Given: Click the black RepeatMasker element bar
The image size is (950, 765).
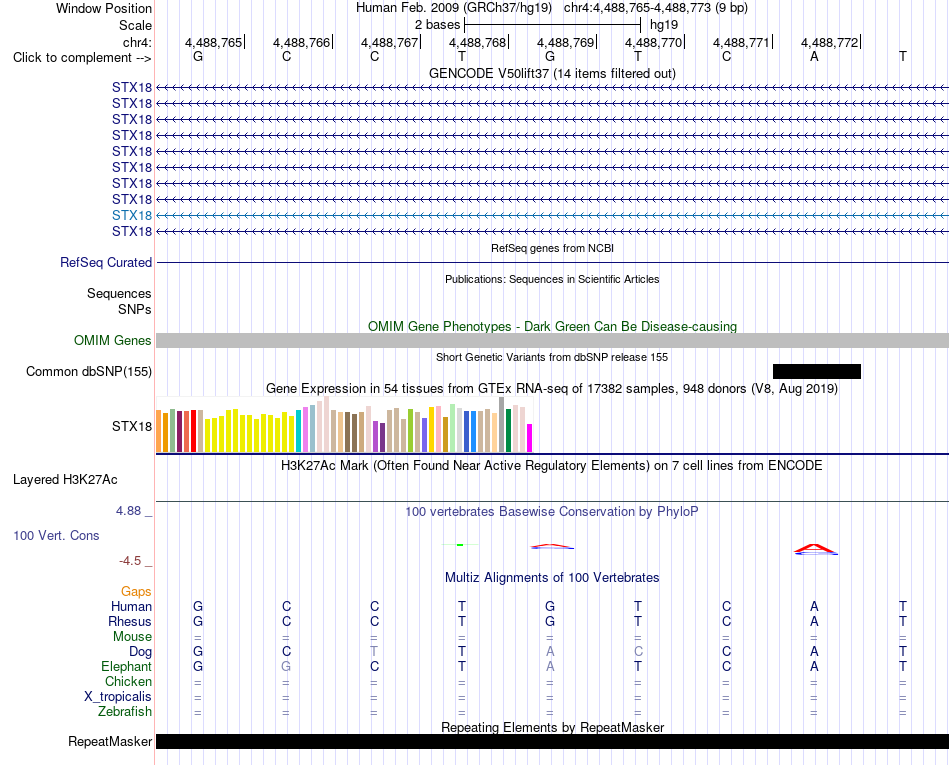Looking at the screenshot, I should tap(552, 741).
